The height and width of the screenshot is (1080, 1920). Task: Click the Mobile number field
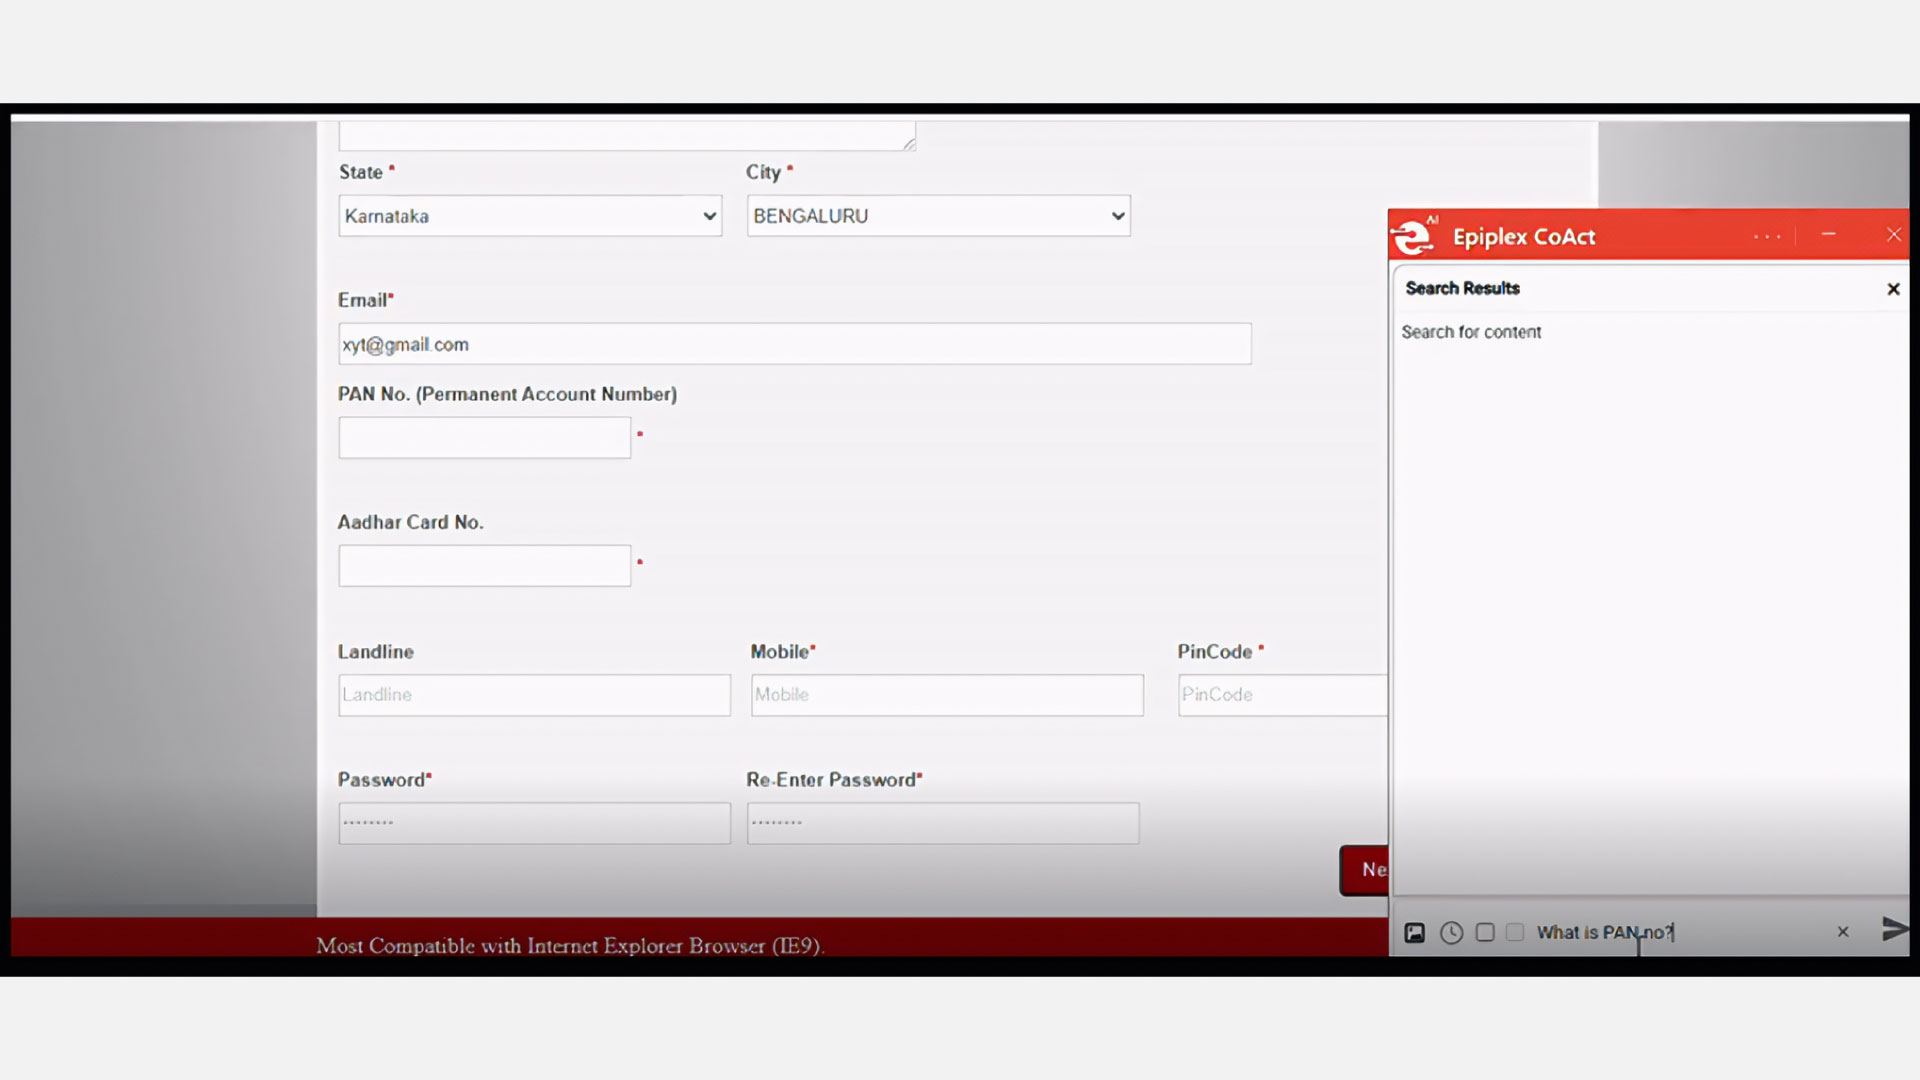946,695
